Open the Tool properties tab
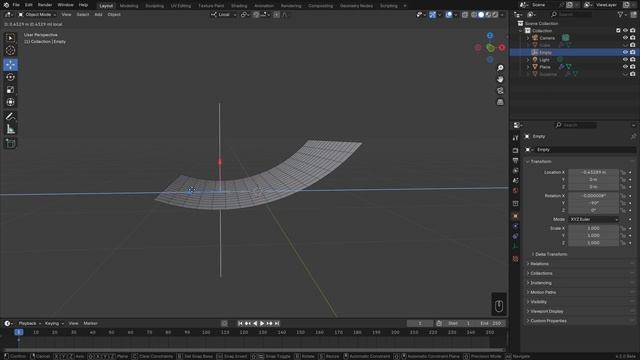Screen dimensions: 640x360 pos(516,138)
